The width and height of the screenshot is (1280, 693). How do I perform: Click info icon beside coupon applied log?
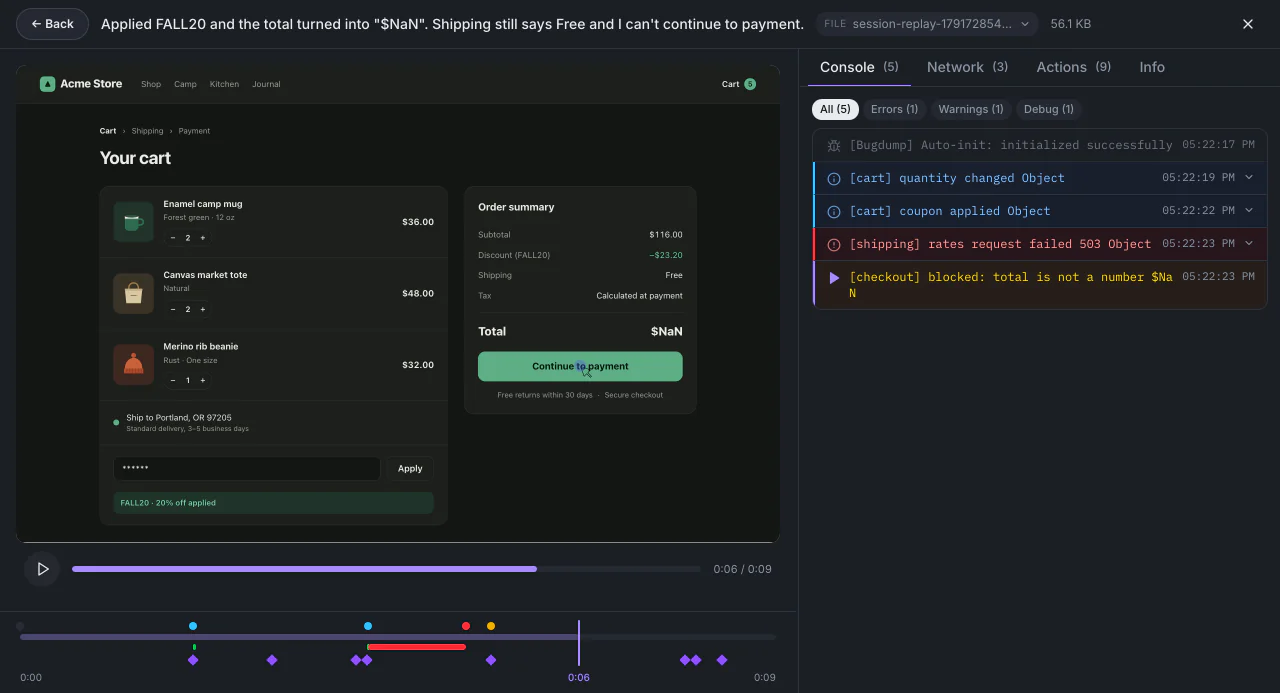point(834,212)
